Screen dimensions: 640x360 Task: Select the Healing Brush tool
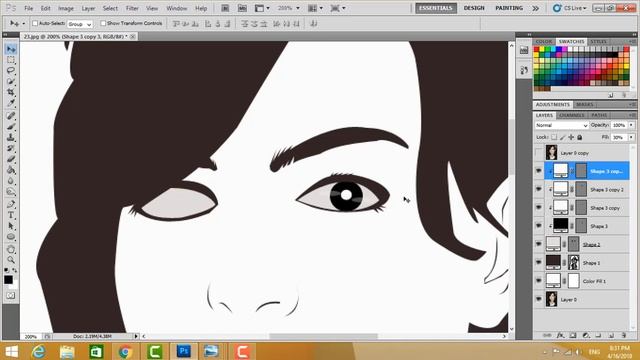(11, 116)
